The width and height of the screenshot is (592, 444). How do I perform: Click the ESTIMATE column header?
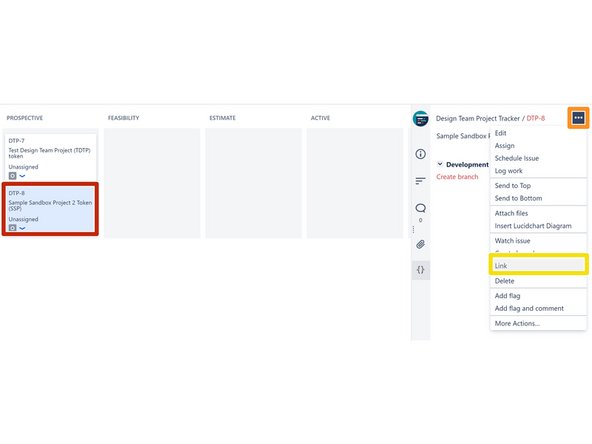pyautogui.click(x=222, y=118)
